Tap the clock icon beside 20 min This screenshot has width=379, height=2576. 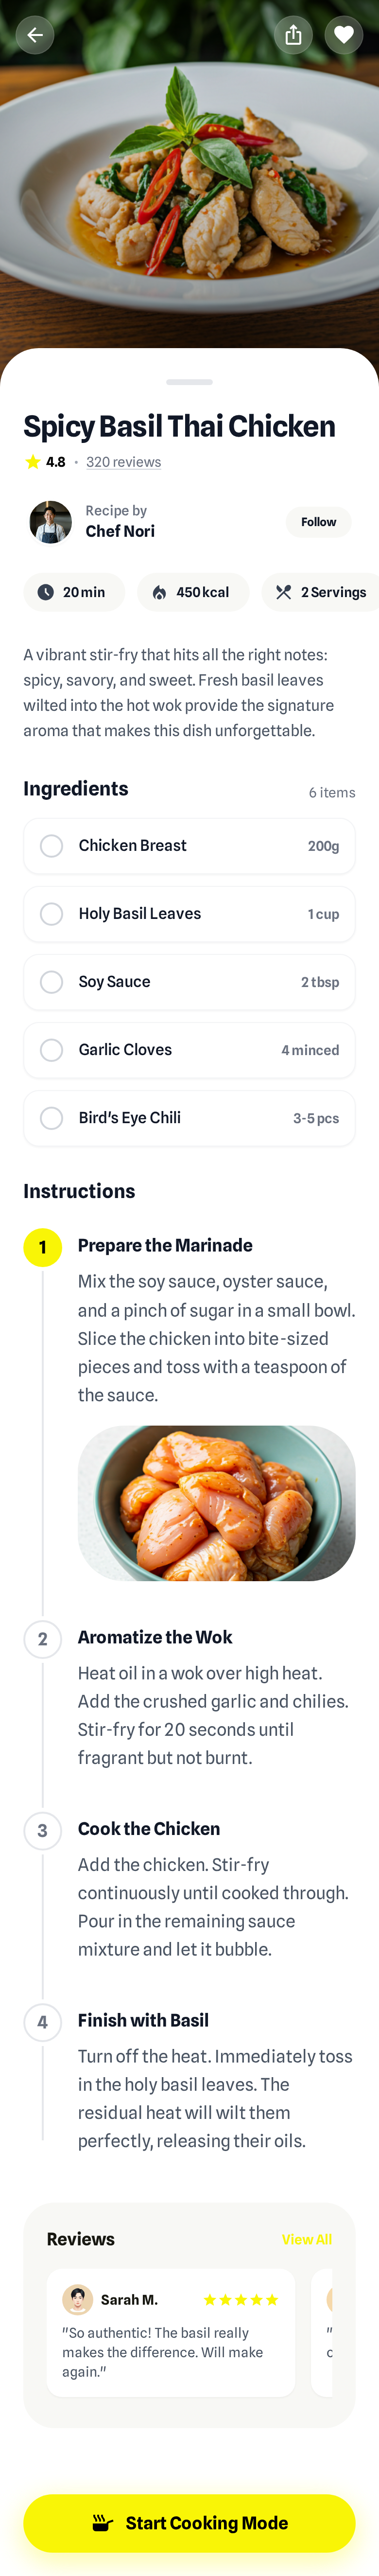tap(46, 592)
